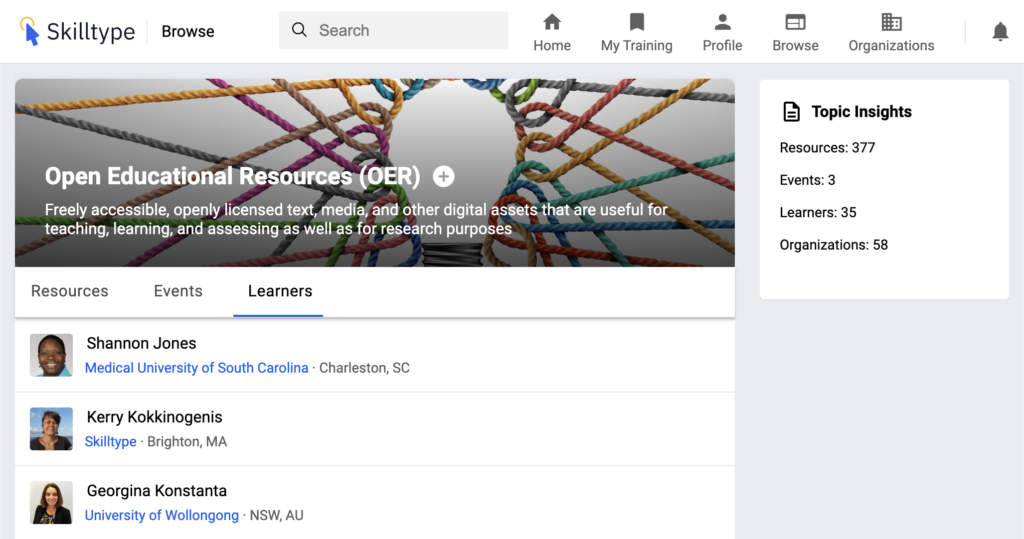Viewport: 1024px width, 539px height.
Task: Open the Profile person icon
Action: (722, 22)
